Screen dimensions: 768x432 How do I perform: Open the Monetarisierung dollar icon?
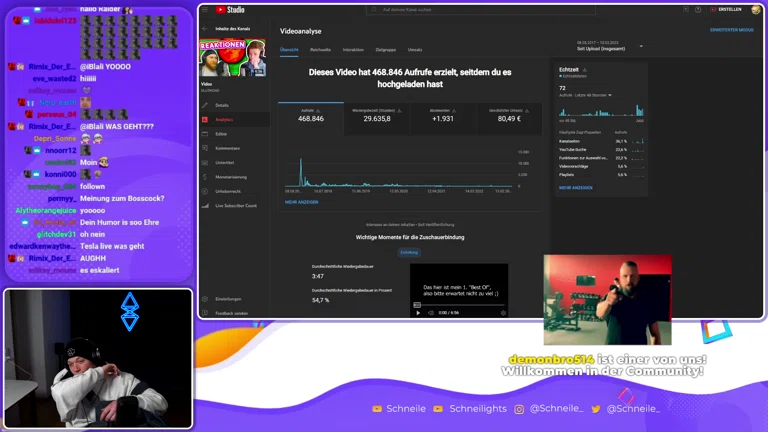[x=205, y=177]
